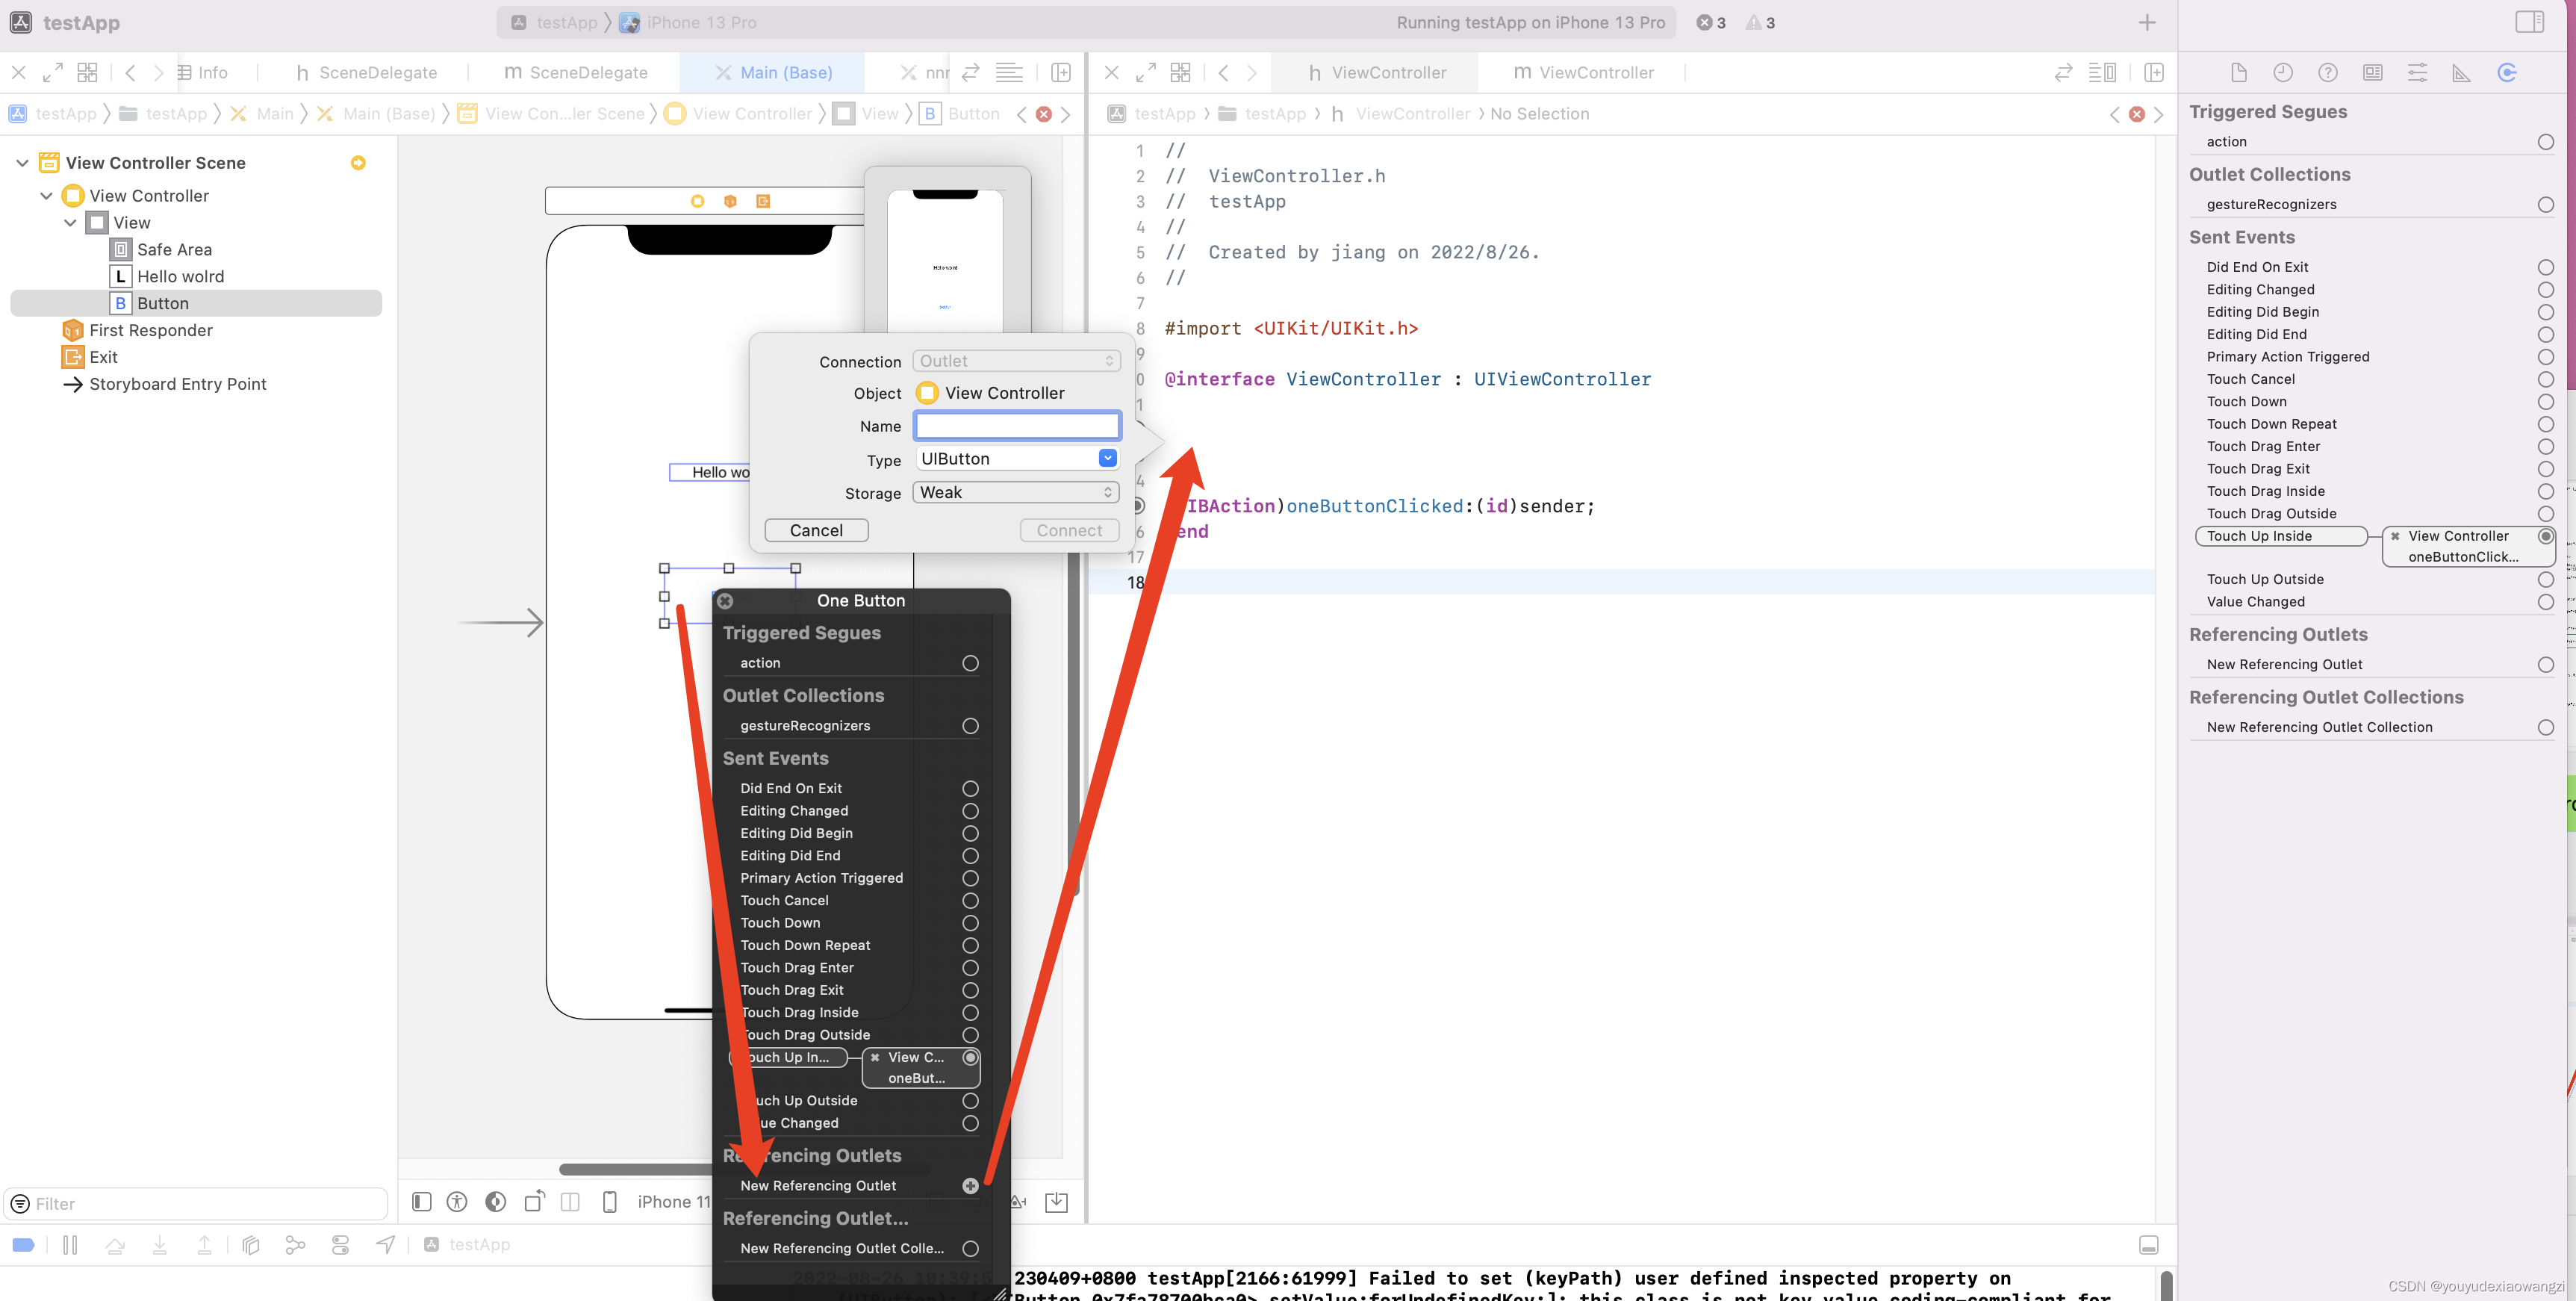Click the Value Changed connection circle in inspector

pyautogui.click(x=2545, y=602)
